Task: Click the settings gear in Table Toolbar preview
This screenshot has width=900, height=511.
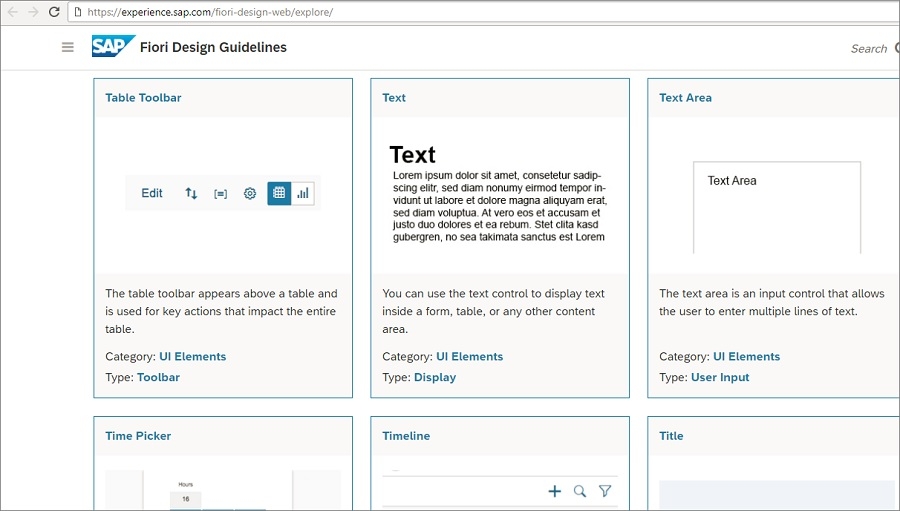Action: (250, 193)
